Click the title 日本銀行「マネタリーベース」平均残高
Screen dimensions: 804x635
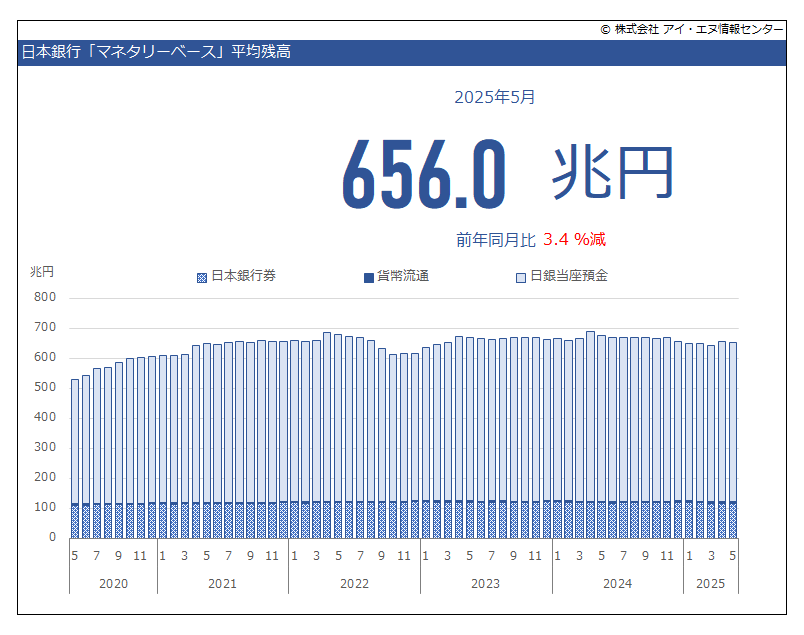pos(156,52)
